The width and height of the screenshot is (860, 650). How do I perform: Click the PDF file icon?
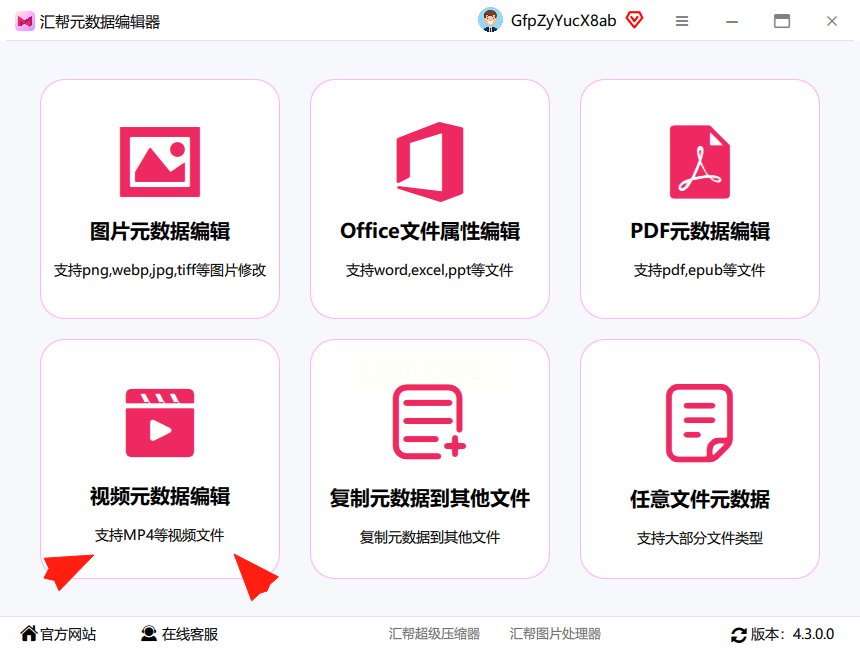point(700,162)
